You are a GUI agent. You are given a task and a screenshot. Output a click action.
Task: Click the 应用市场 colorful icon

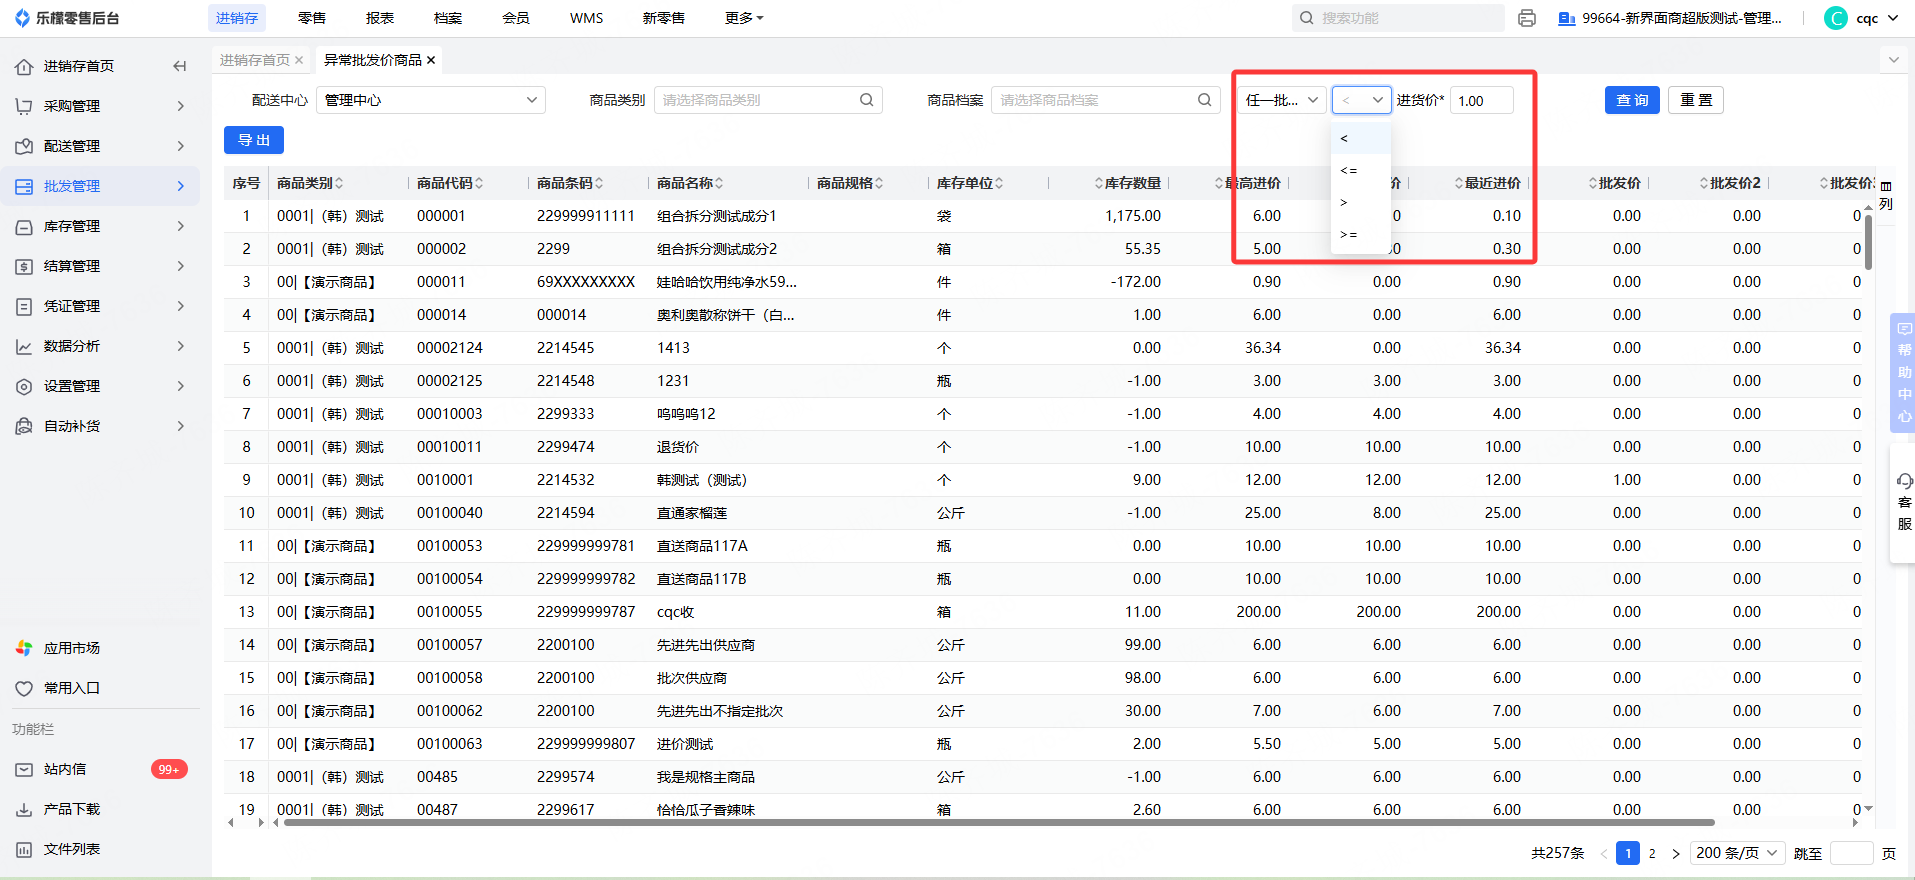[x=24, y=648]
